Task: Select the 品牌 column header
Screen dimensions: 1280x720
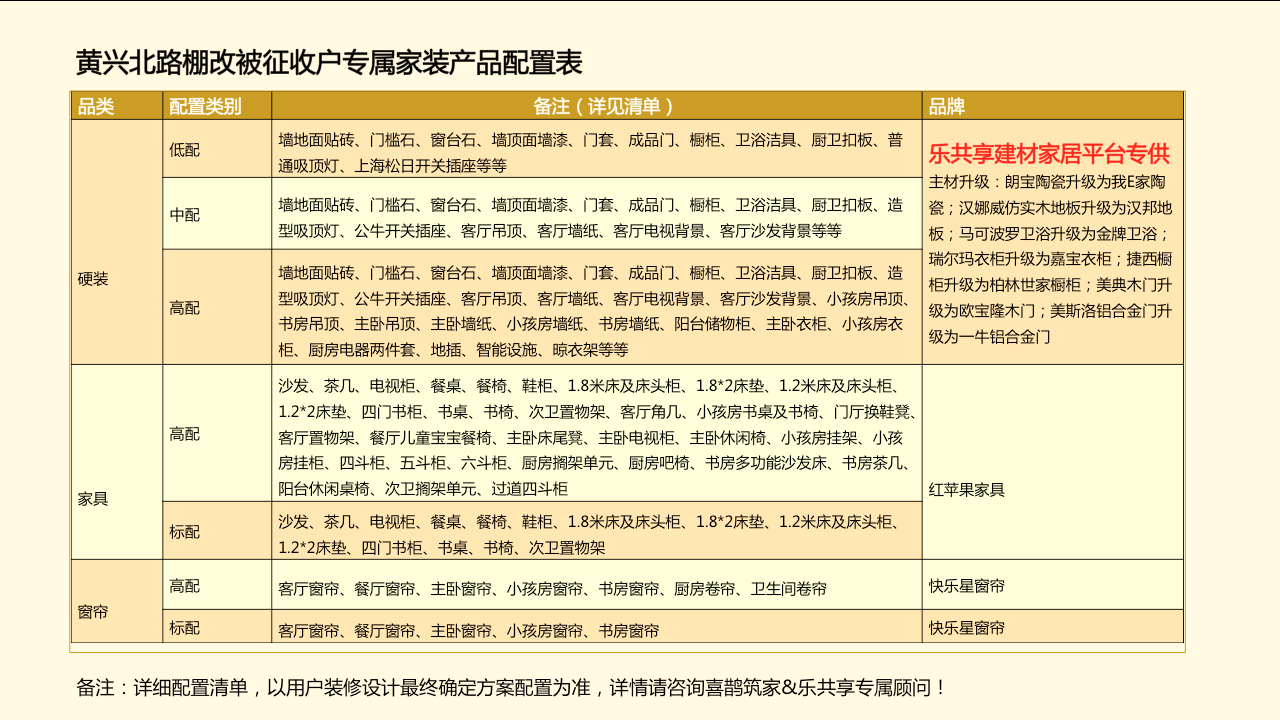Action: click(947, 106)
